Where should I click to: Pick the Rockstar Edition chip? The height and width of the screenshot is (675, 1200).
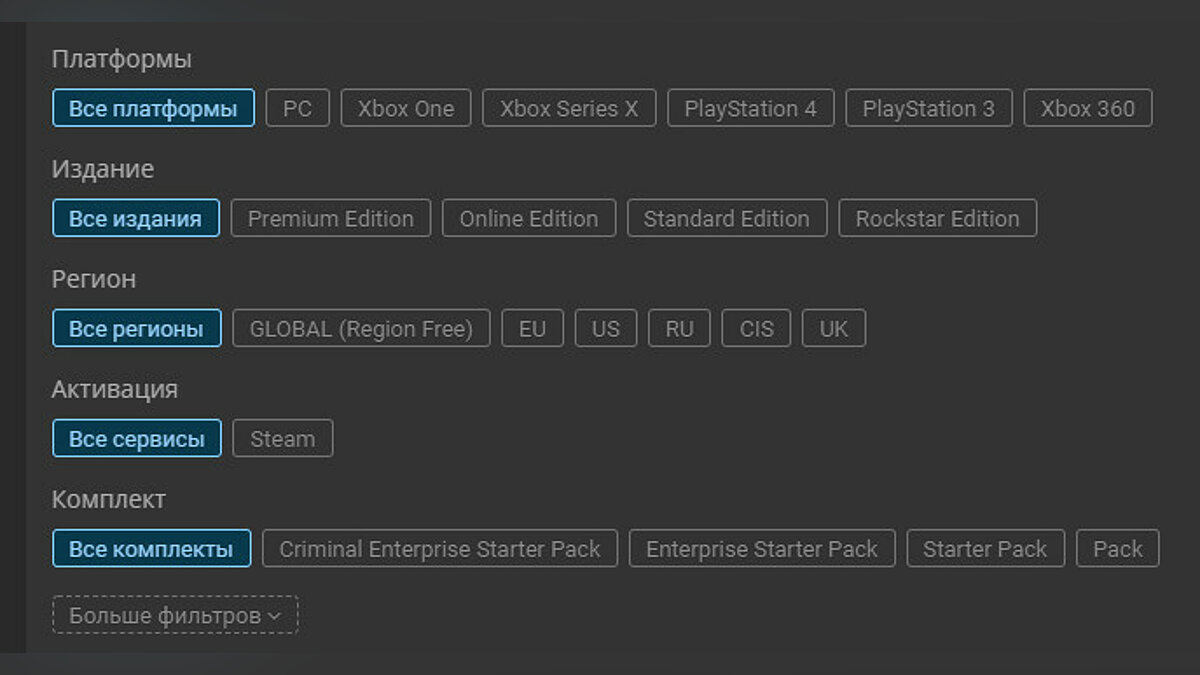(x=938, y=219)
